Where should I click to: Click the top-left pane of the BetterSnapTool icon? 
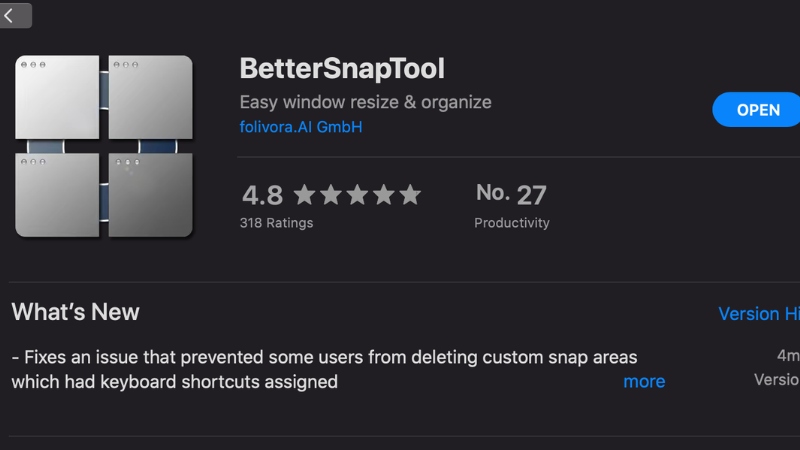[58, 96]
